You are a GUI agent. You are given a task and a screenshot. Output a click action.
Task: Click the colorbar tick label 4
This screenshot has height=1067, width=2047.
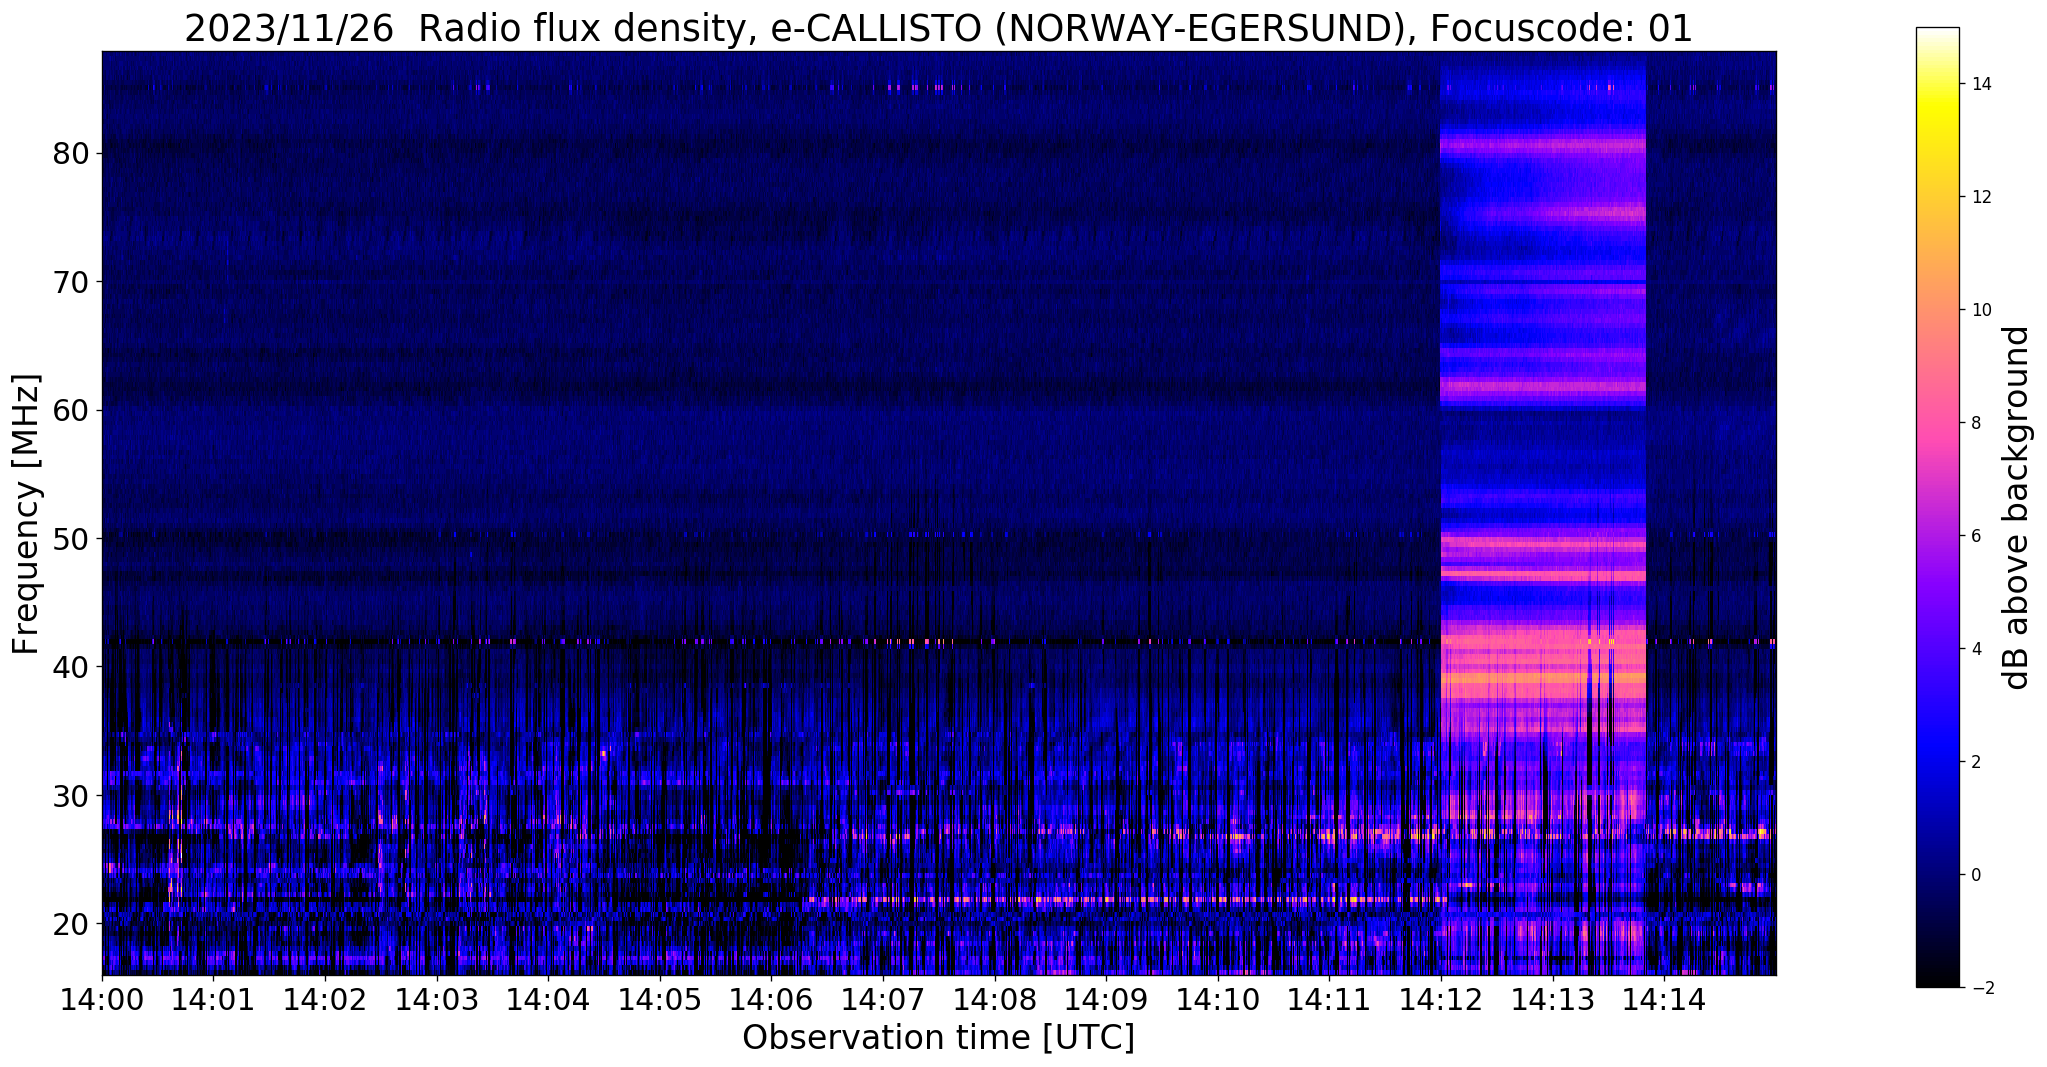click(x=1975, y=649)
